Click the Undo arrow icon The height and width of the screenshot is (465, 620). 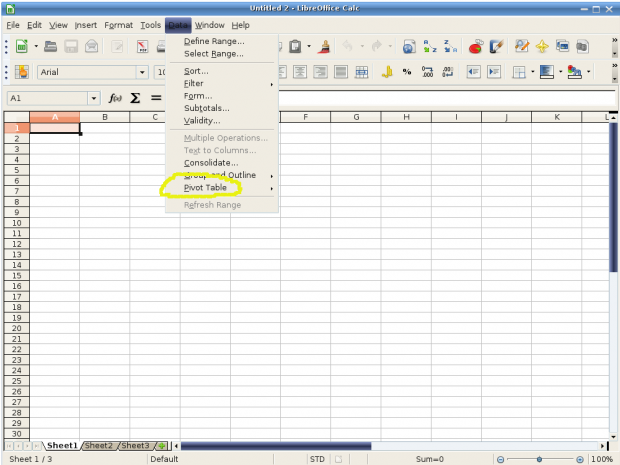[348, 46]
